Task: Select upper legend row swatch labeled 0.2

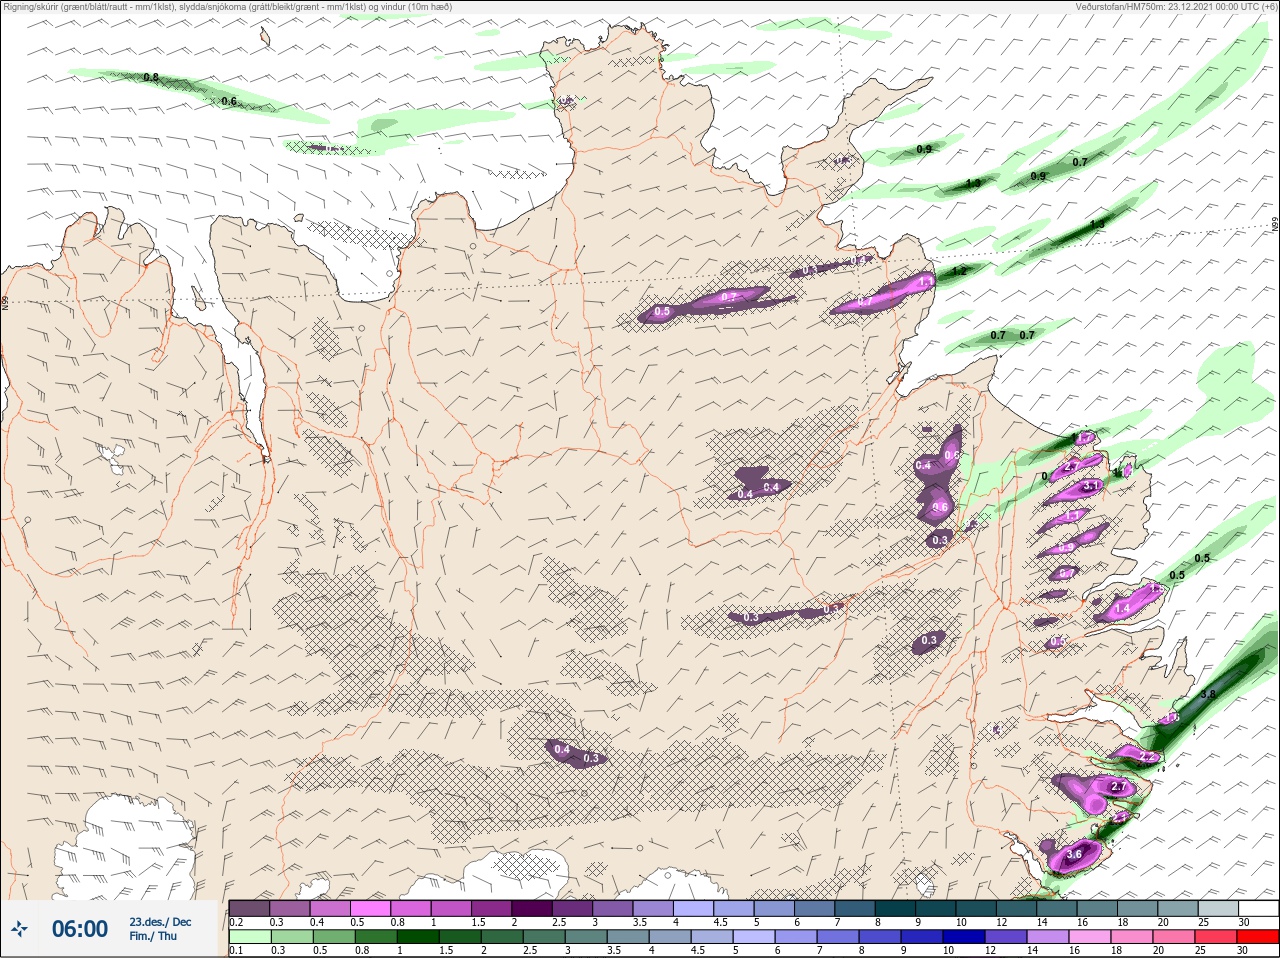Action: tap(249, 908)
